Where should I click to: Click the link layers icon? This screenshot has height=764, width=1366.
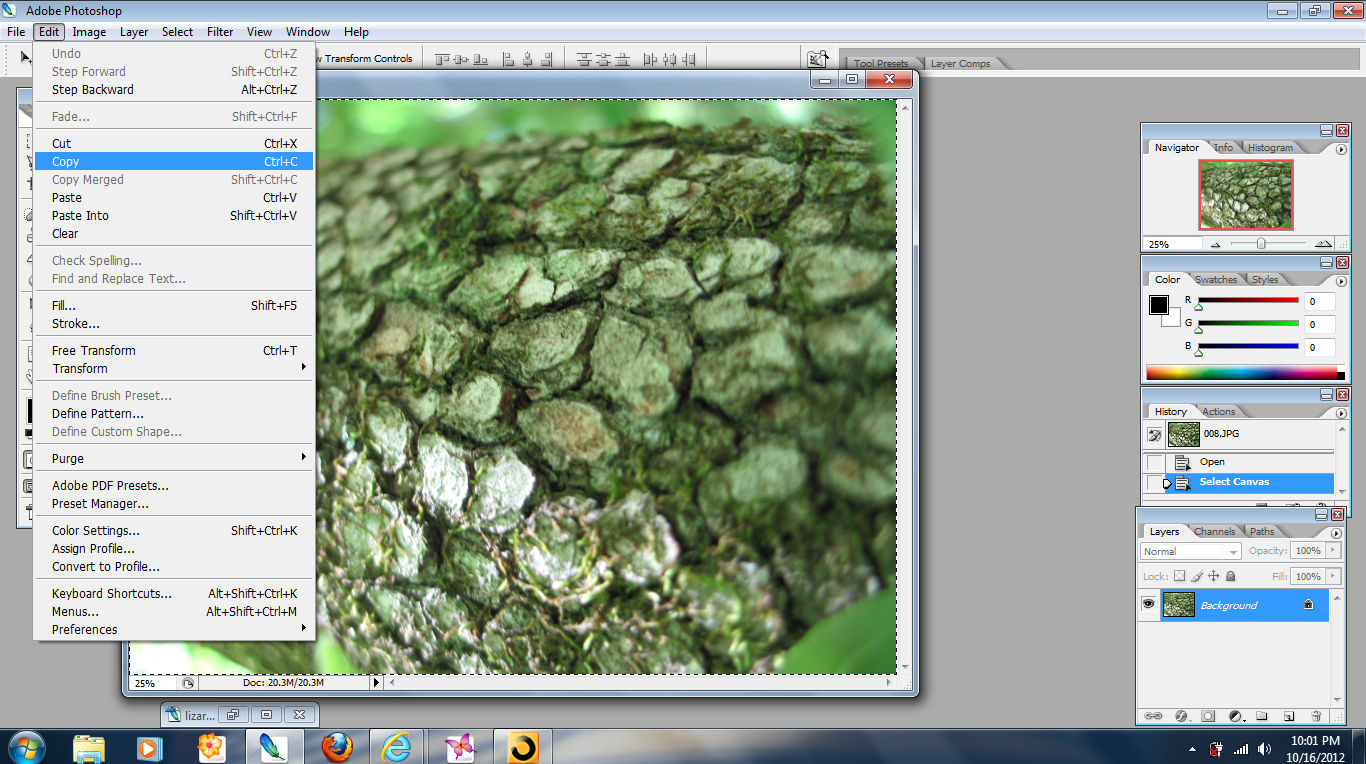pos(1153,716)
